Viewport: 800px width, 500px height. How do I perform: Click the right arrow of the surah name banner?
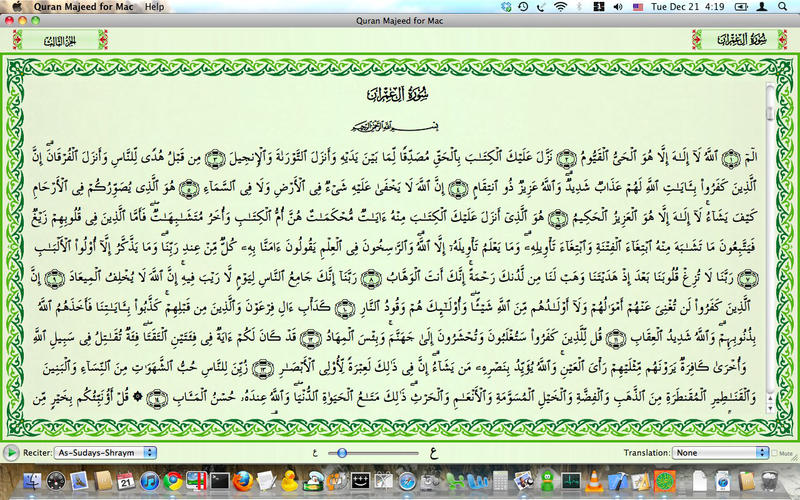782,40
